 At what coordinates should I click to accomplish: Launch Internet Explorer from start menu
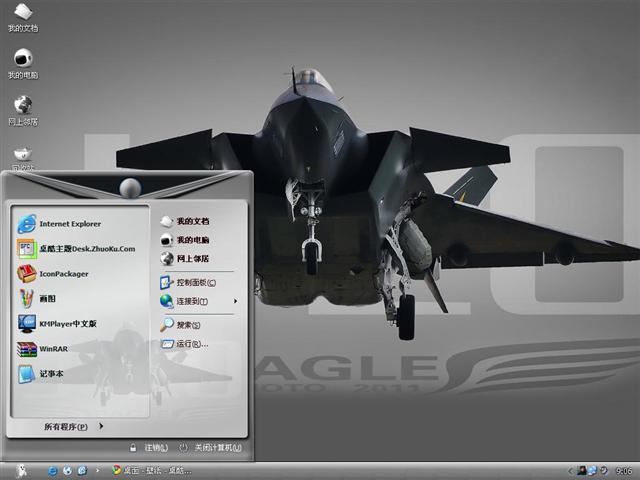coord(59,224)
